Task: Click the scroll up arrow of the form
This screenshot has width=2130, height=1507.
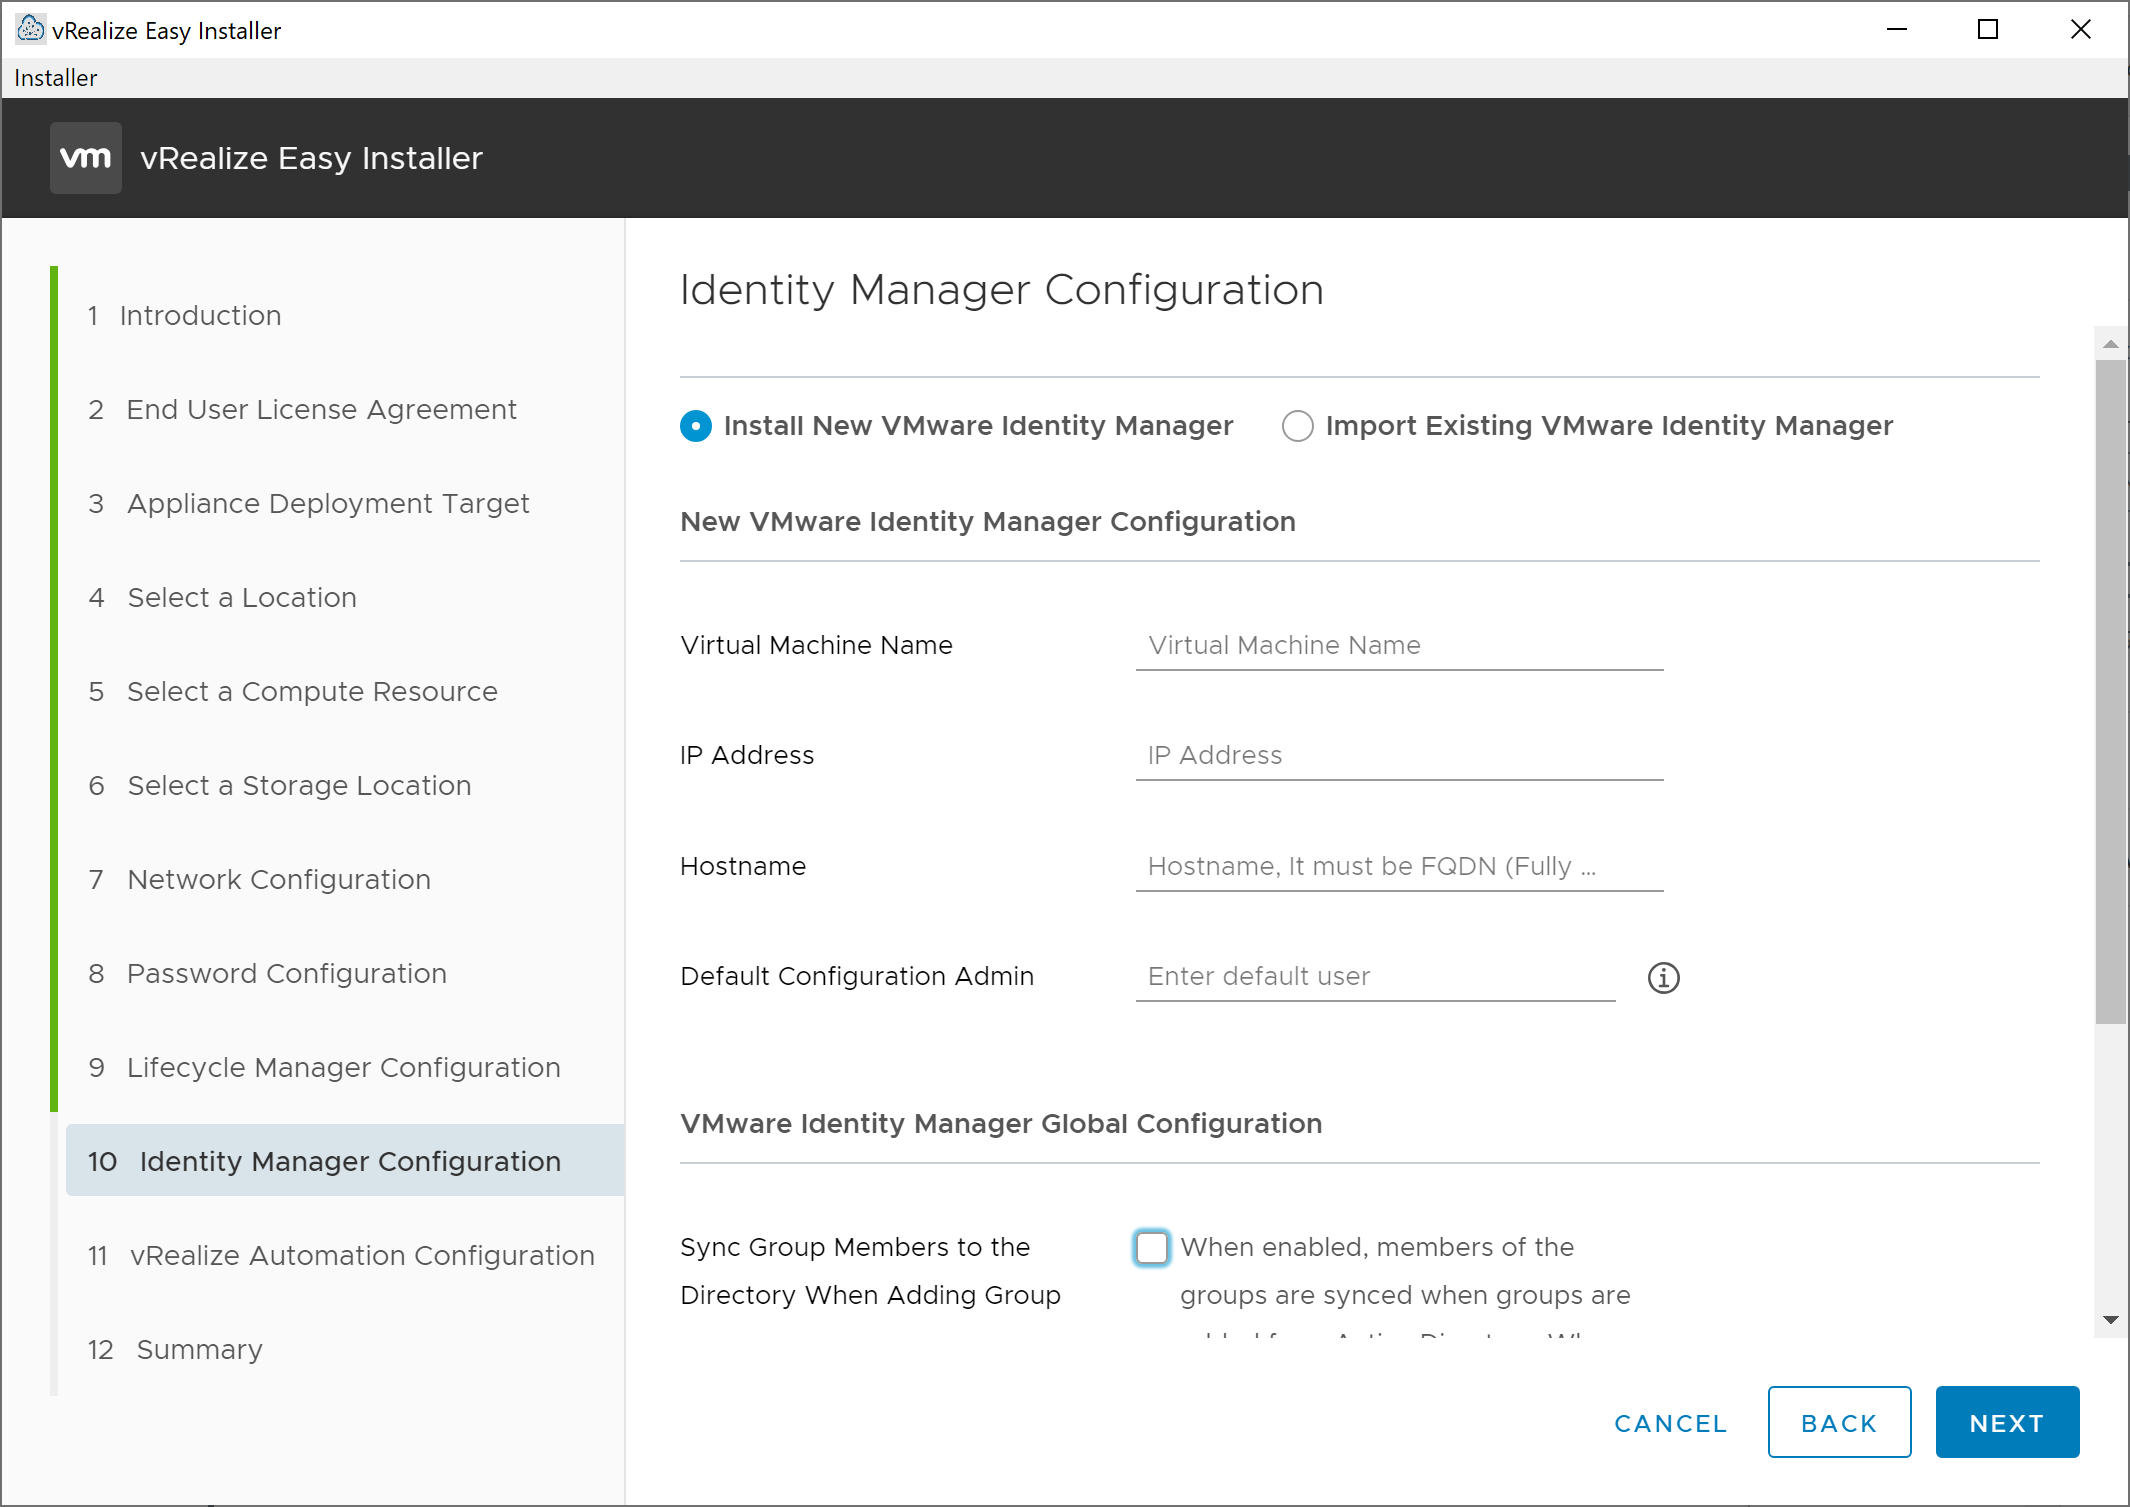Action: coord(2110,344)
